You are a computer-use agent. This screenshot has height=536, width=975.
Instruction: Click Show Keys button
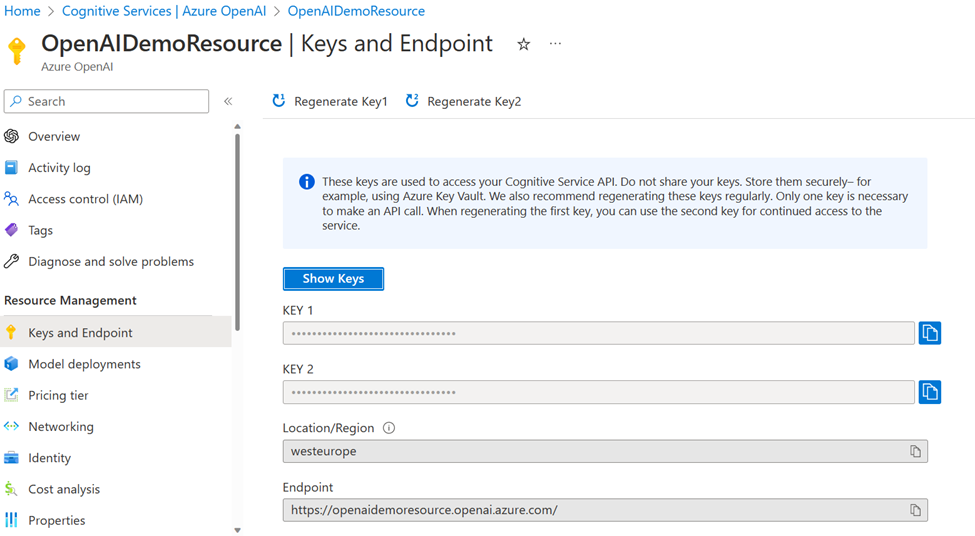[x=333, y=279]
